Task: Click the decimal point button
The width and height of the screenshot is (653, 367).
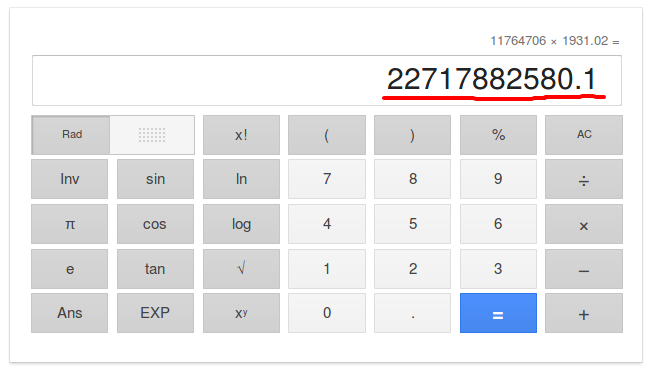Action: pyautogui.click(x=412, y=313)
